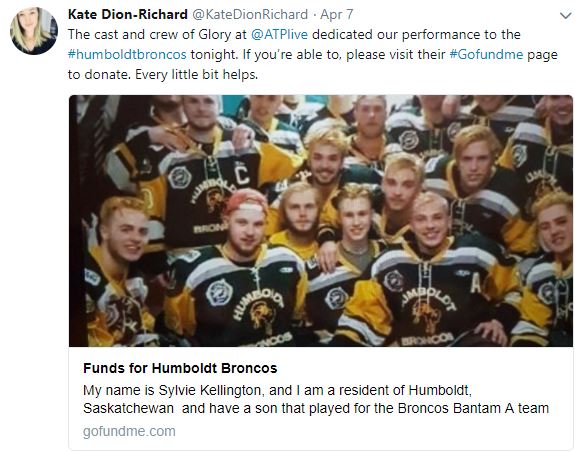
Task: Open the Humboldt Broncos team photo
Action: pyautogui.click(x=321, y=221)
